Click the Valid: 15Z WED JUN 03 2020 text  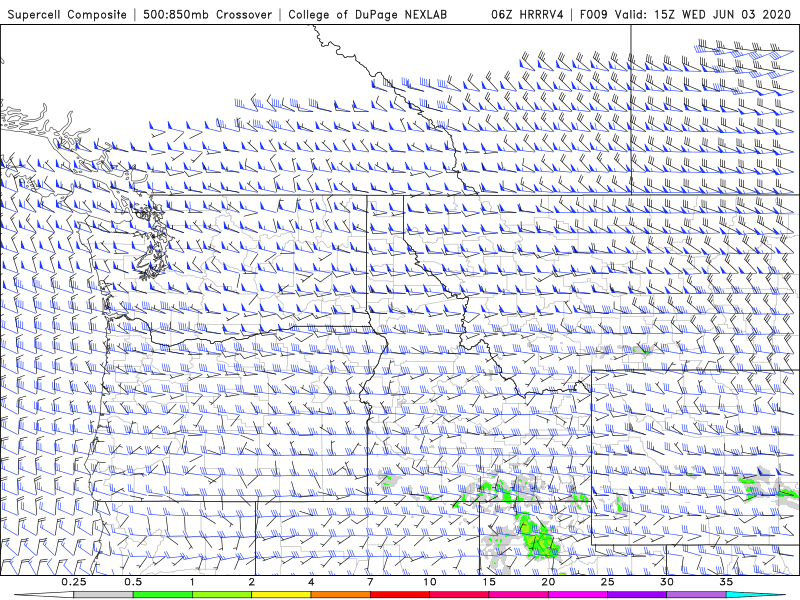pos(703,14)
